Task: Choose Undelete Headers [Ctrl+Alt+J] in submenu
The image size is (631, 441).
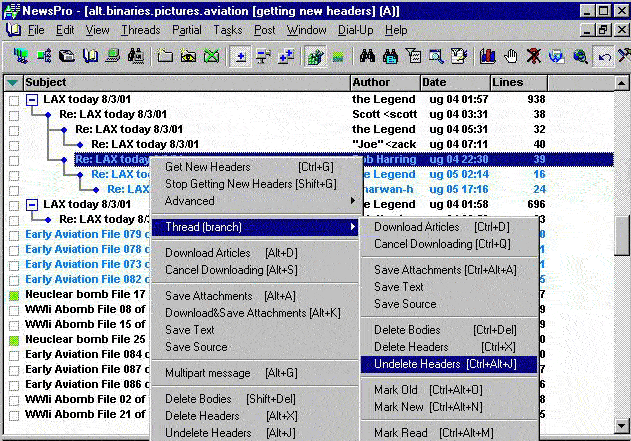Action: point(440,364)
